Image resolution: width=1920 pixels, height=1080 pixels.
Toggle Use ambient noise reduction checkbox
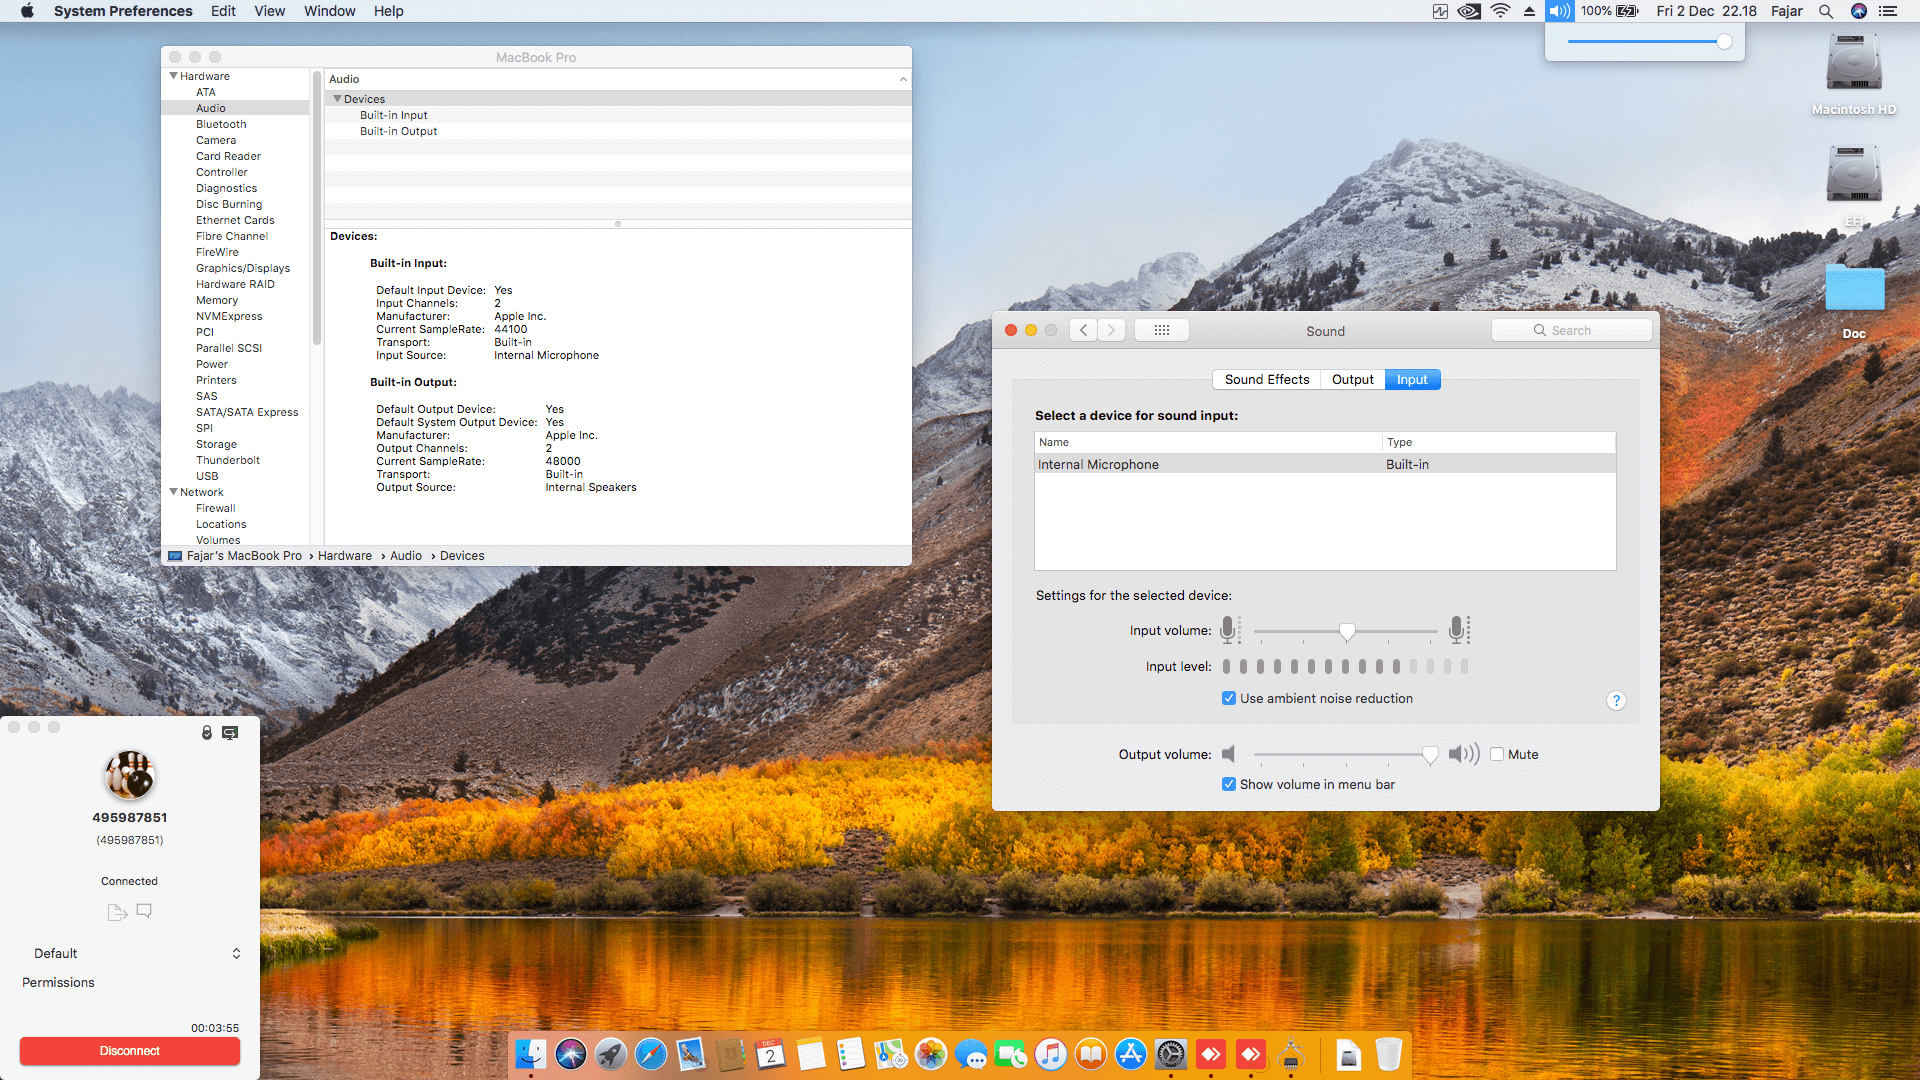(x=1229, y=698)
